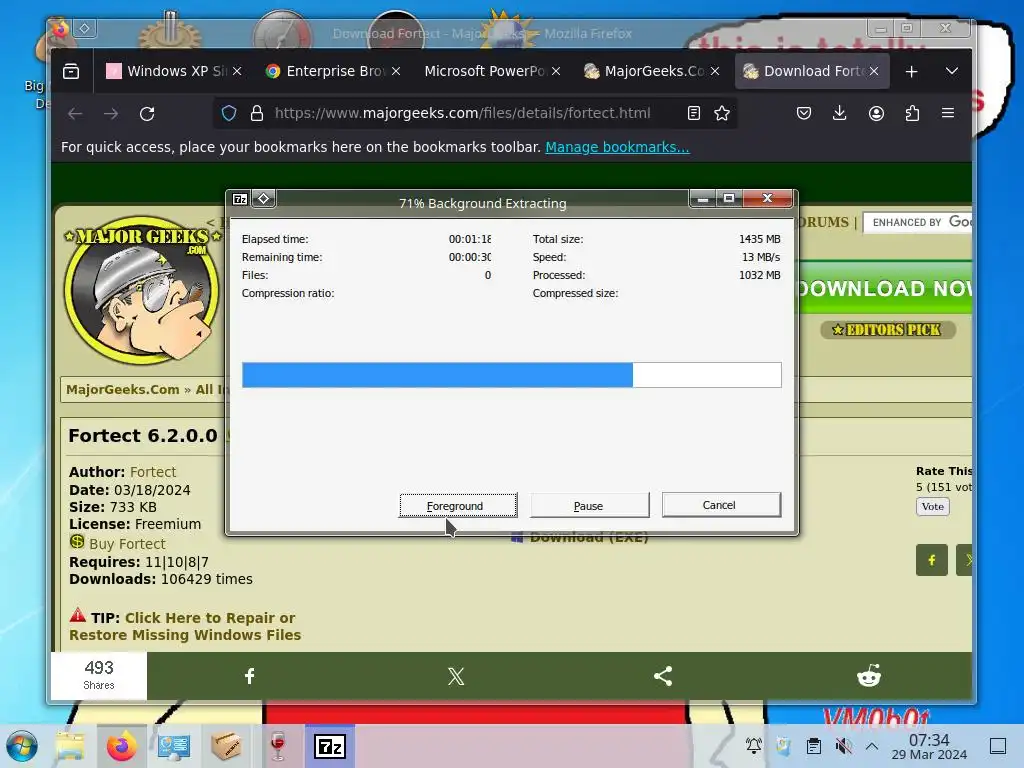Open TIP Click Here to Repair link
1024x768 pixels.
click(x=185, y=626)
